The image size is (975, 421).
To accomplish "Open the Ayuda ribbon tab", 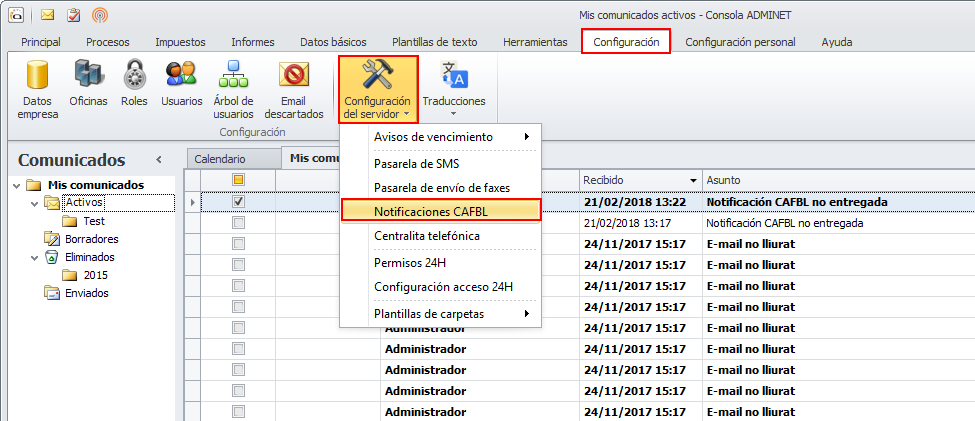I will pyautogui.click(x=836, y=42).
